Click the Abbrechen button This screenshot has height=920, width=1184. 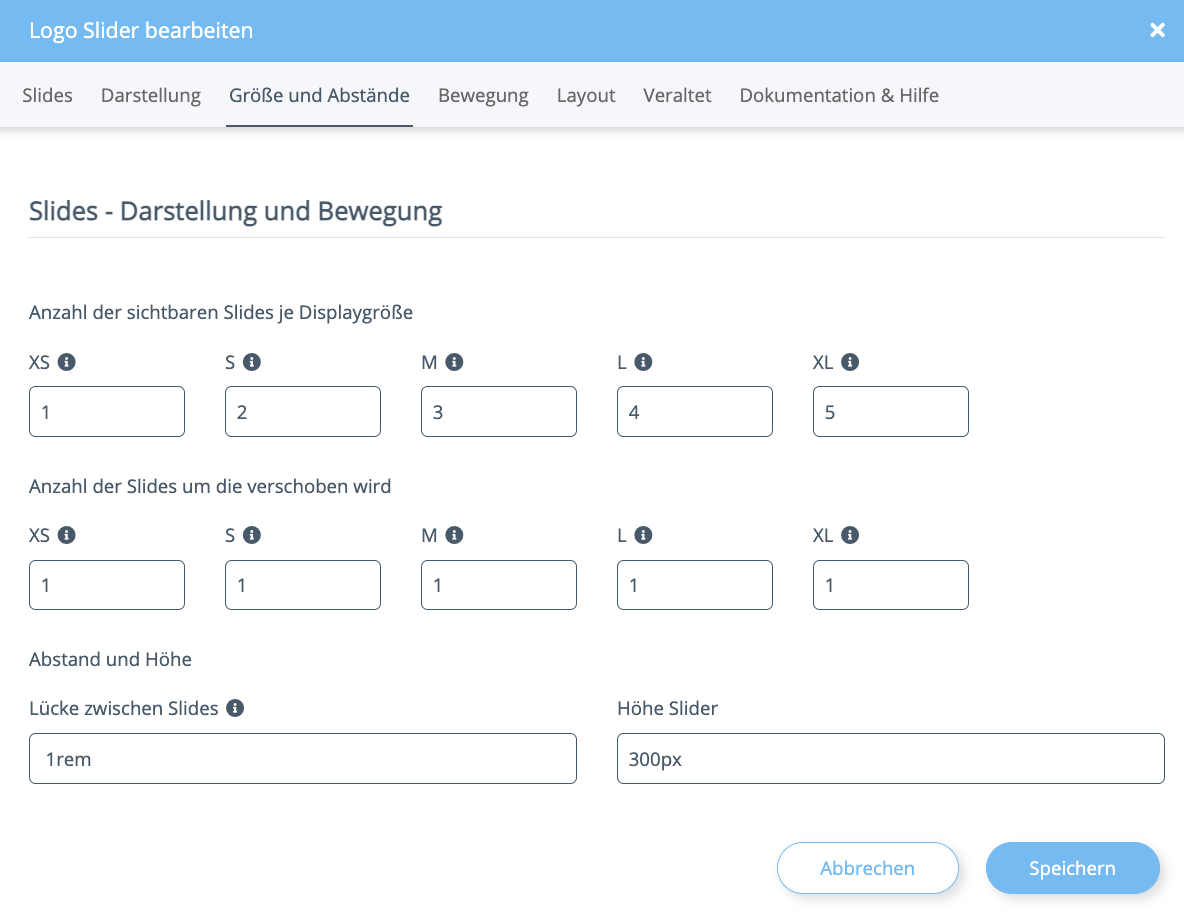(868, 868)
